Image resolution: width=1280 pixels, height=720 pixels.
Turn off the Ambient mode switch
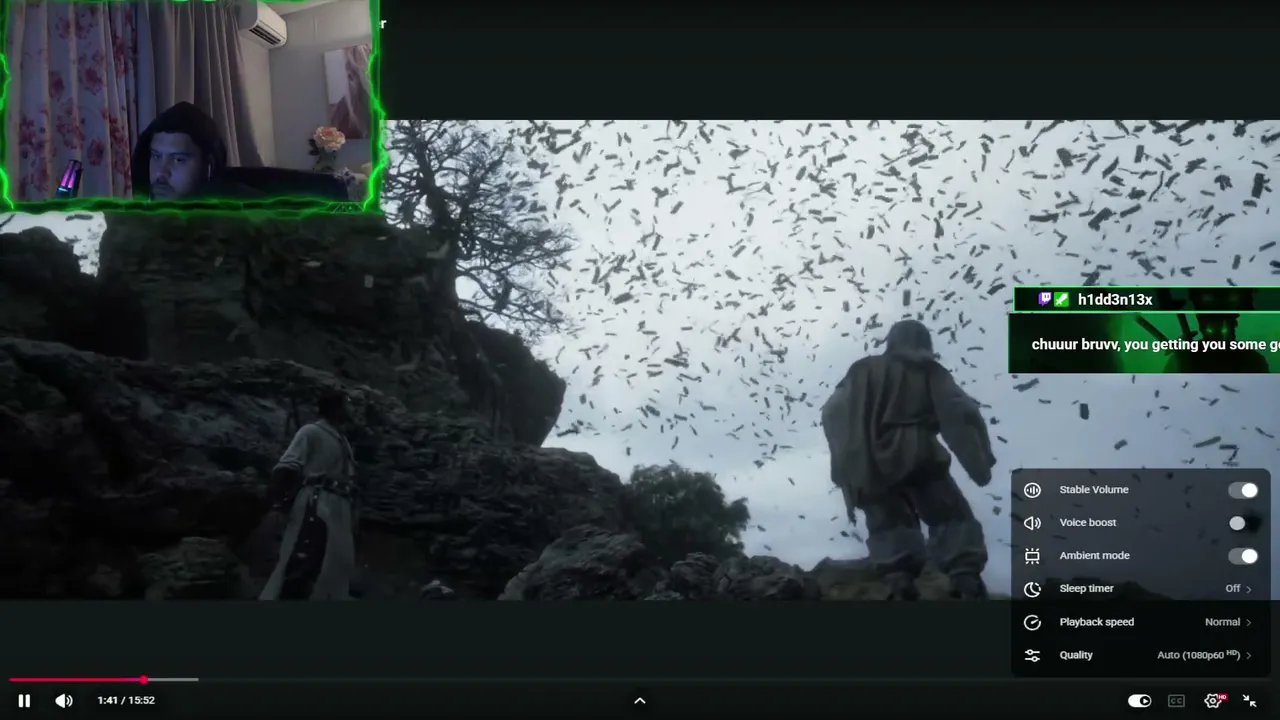pyautogui.click(x=1243, y=556)
